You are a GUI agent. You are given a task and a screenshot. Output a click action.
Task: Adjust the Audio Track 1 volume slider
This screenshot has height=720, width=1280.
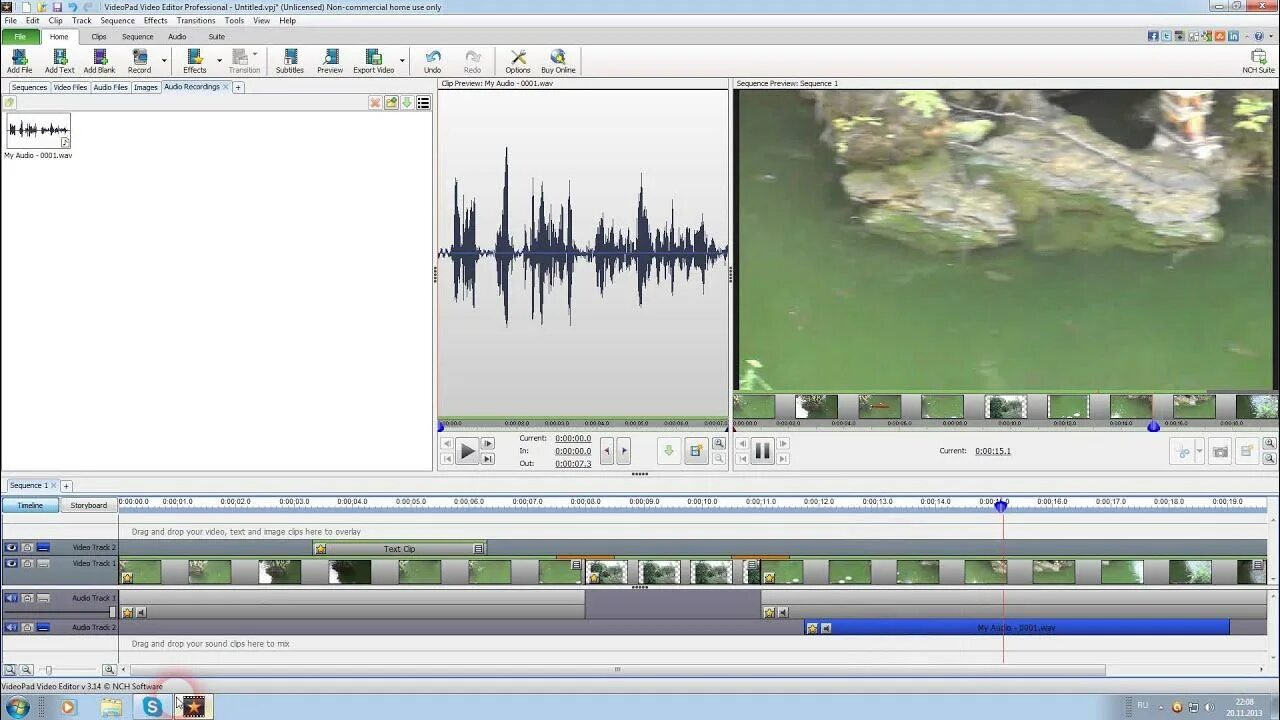(x=113, y=612)
